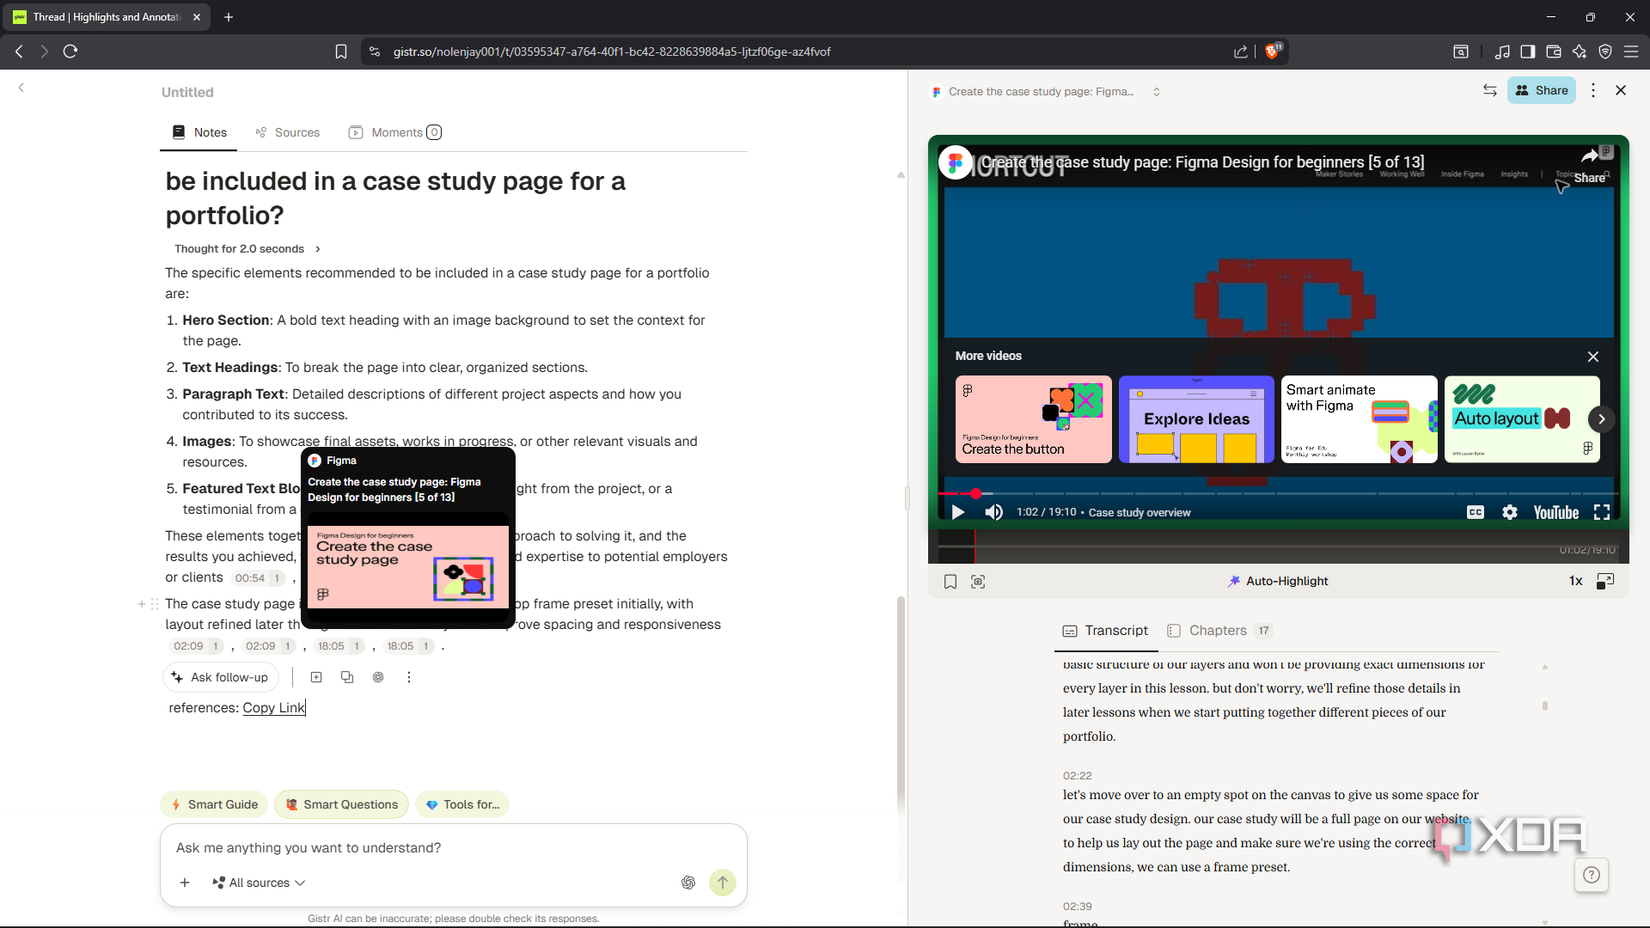The image size is (1650, 928).
Task: Open the Explore Ideas video thumbnail
Action: pos(1196,419)
